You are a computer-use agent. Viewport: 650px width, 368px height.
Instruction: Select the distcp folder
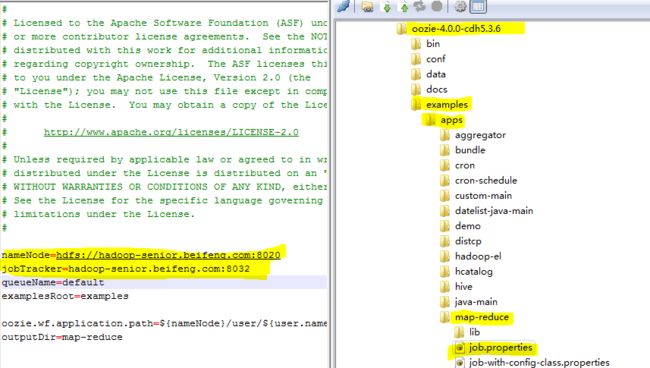tap(468, 241)
